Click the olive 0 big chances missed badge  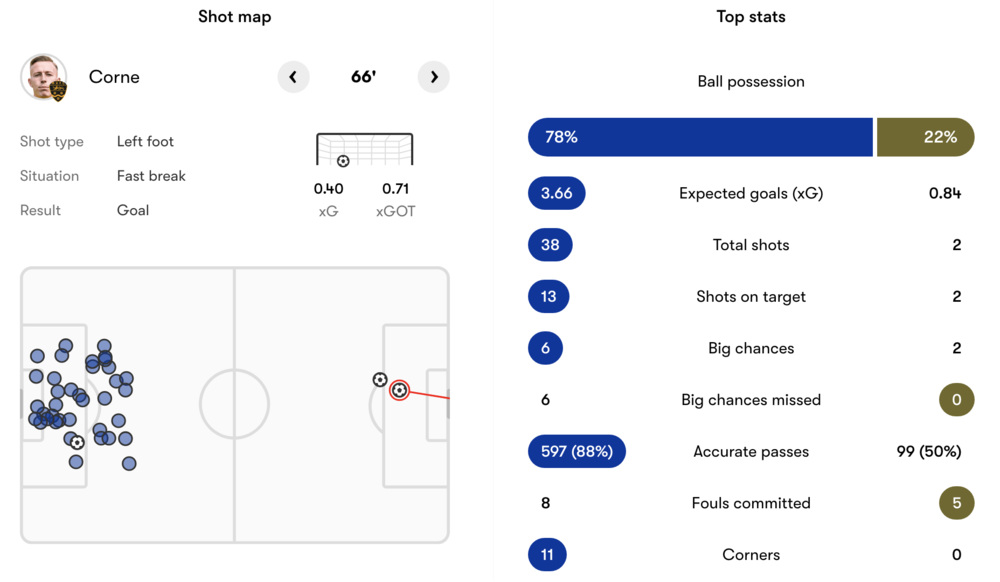click(x=956, y=400)
